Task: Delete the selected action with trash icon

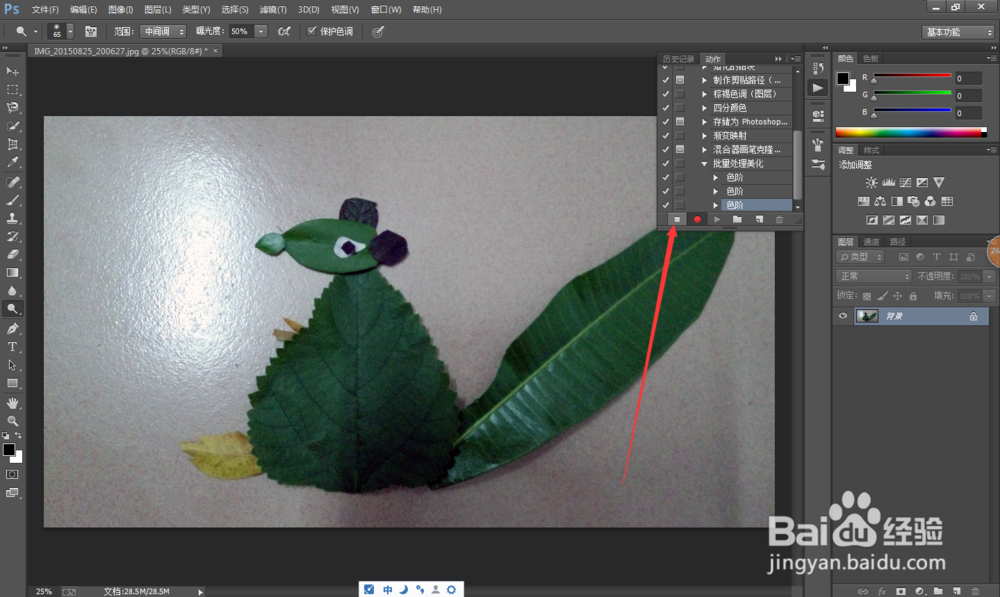Action: 779,219
